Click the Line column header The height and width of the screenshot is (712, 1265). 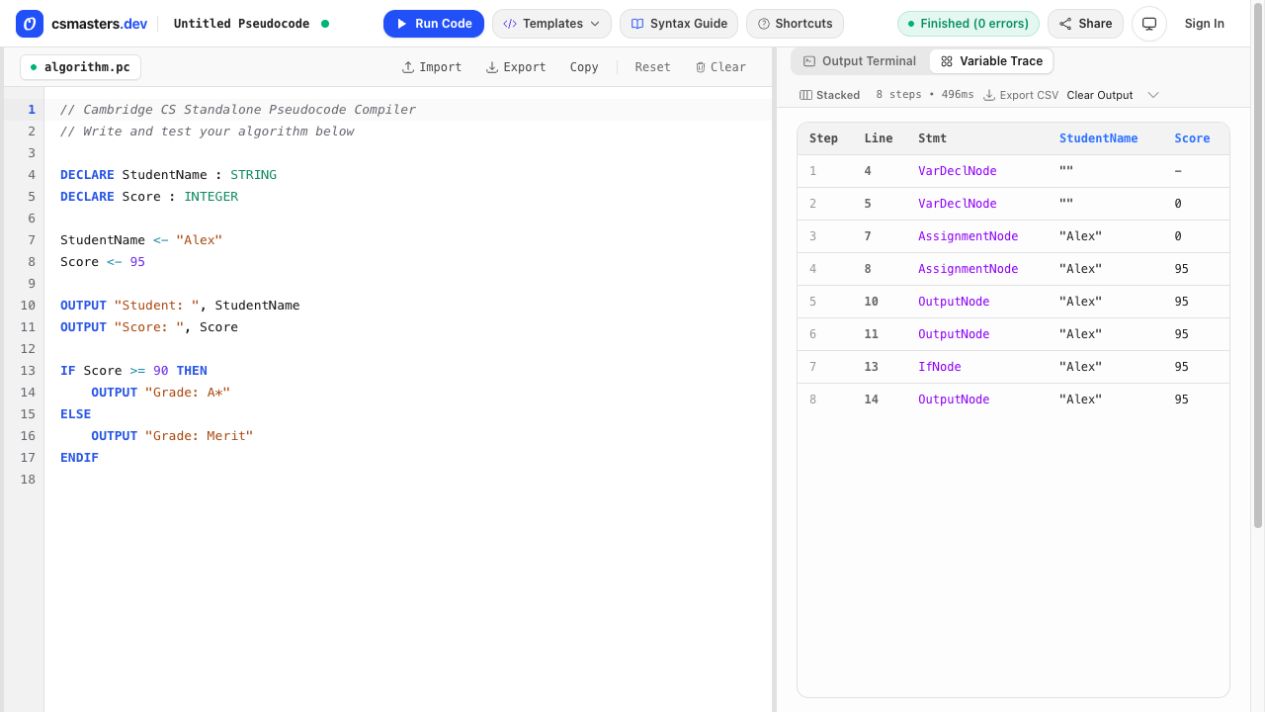point(878,138)
